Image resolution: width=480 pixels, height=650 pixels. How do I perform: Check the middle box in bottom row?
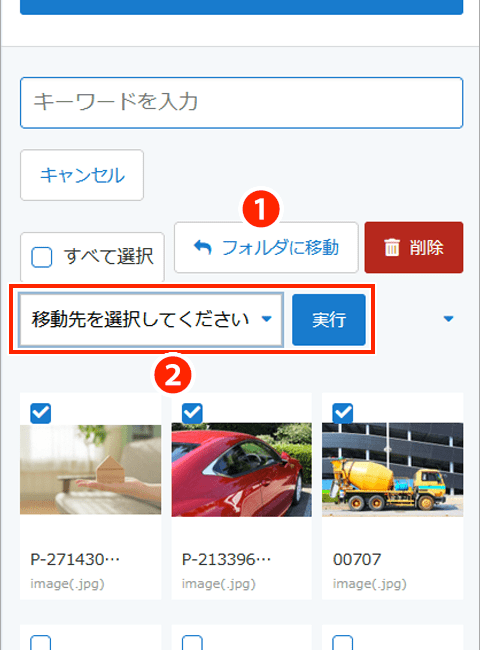192,643
